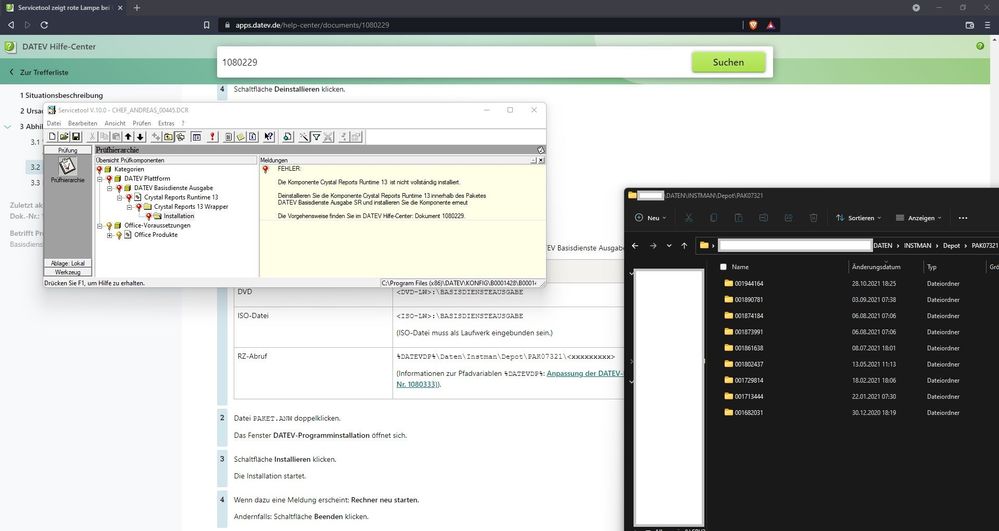Viewport: 999px width, 531px height.
Task: Click the Werkzeug panel button
Action: click(x=68, y=272)
